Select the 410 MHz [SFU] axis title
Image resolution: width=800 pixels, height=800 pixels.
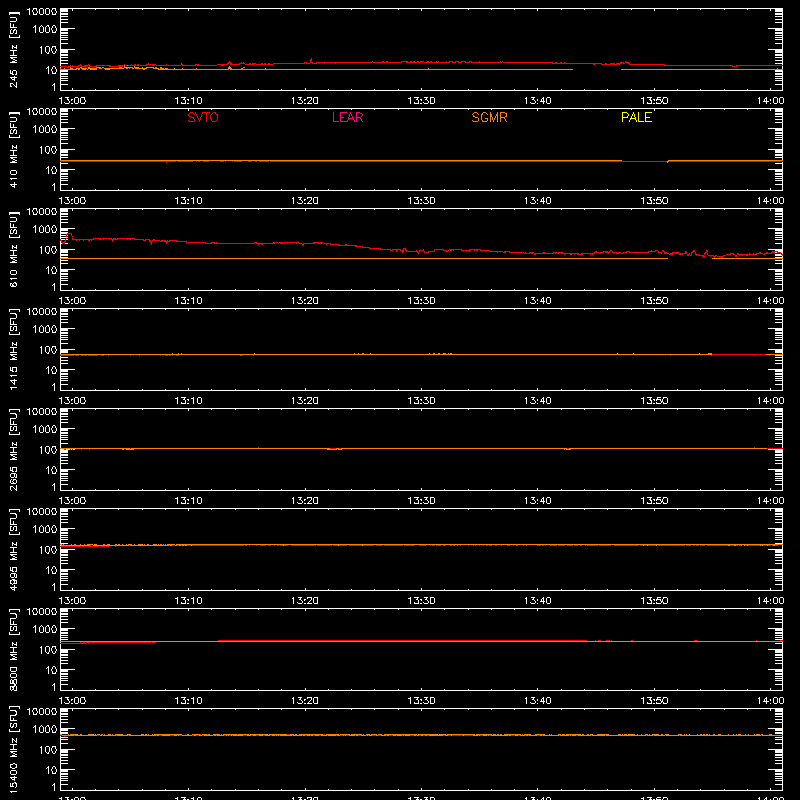coord(14,149)
